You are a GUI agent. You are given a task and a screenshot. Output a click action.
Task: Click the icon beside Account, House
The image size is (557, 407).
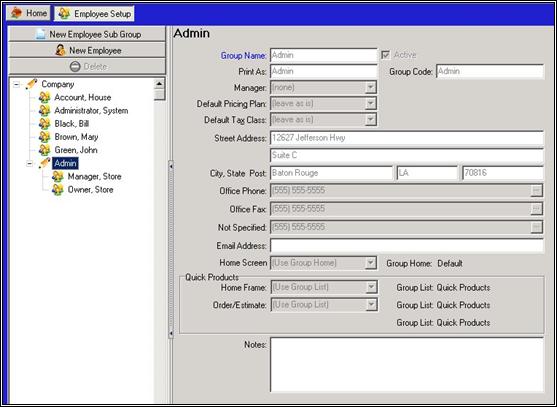click(x=44, y=97)
